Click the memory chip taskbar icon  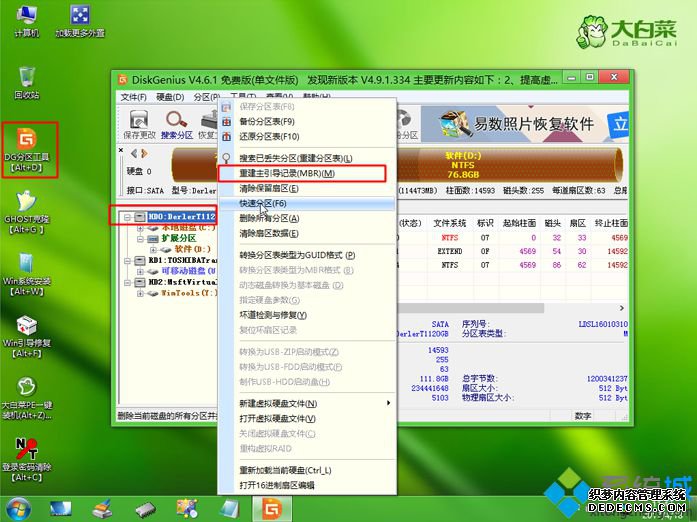click(x=145, y=510)
